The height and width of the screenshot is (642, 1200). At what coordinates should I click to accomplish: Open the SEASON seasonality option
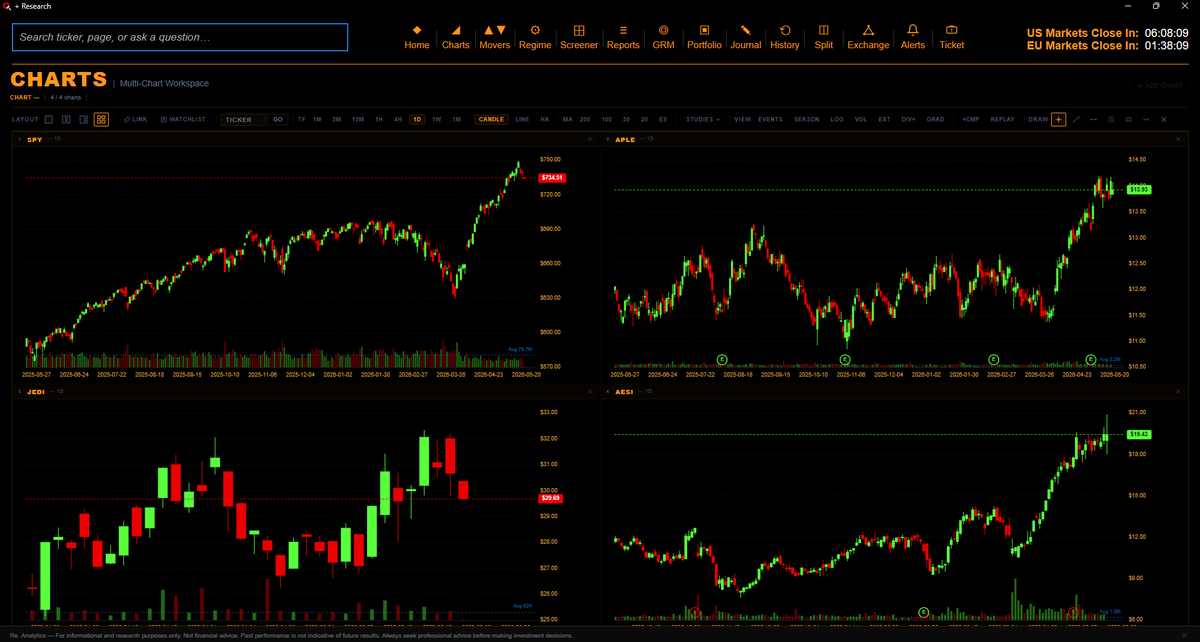tap(807, 119)
